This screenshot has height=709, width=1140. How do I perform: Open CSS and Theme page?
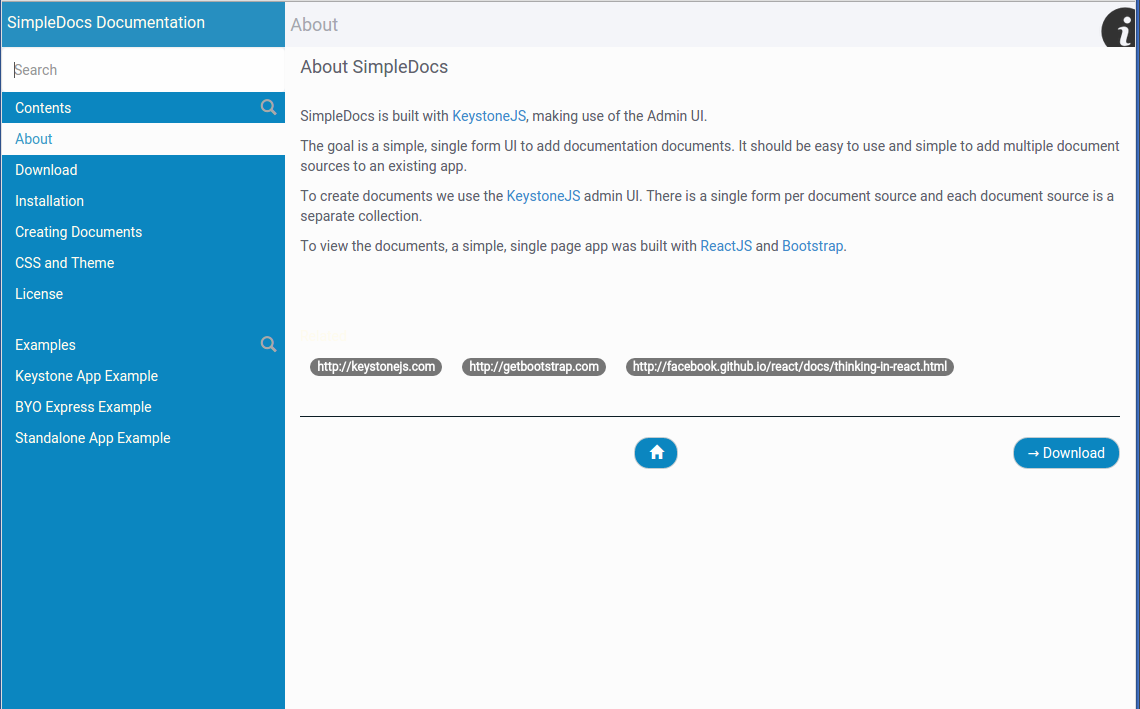coord(143,263)
